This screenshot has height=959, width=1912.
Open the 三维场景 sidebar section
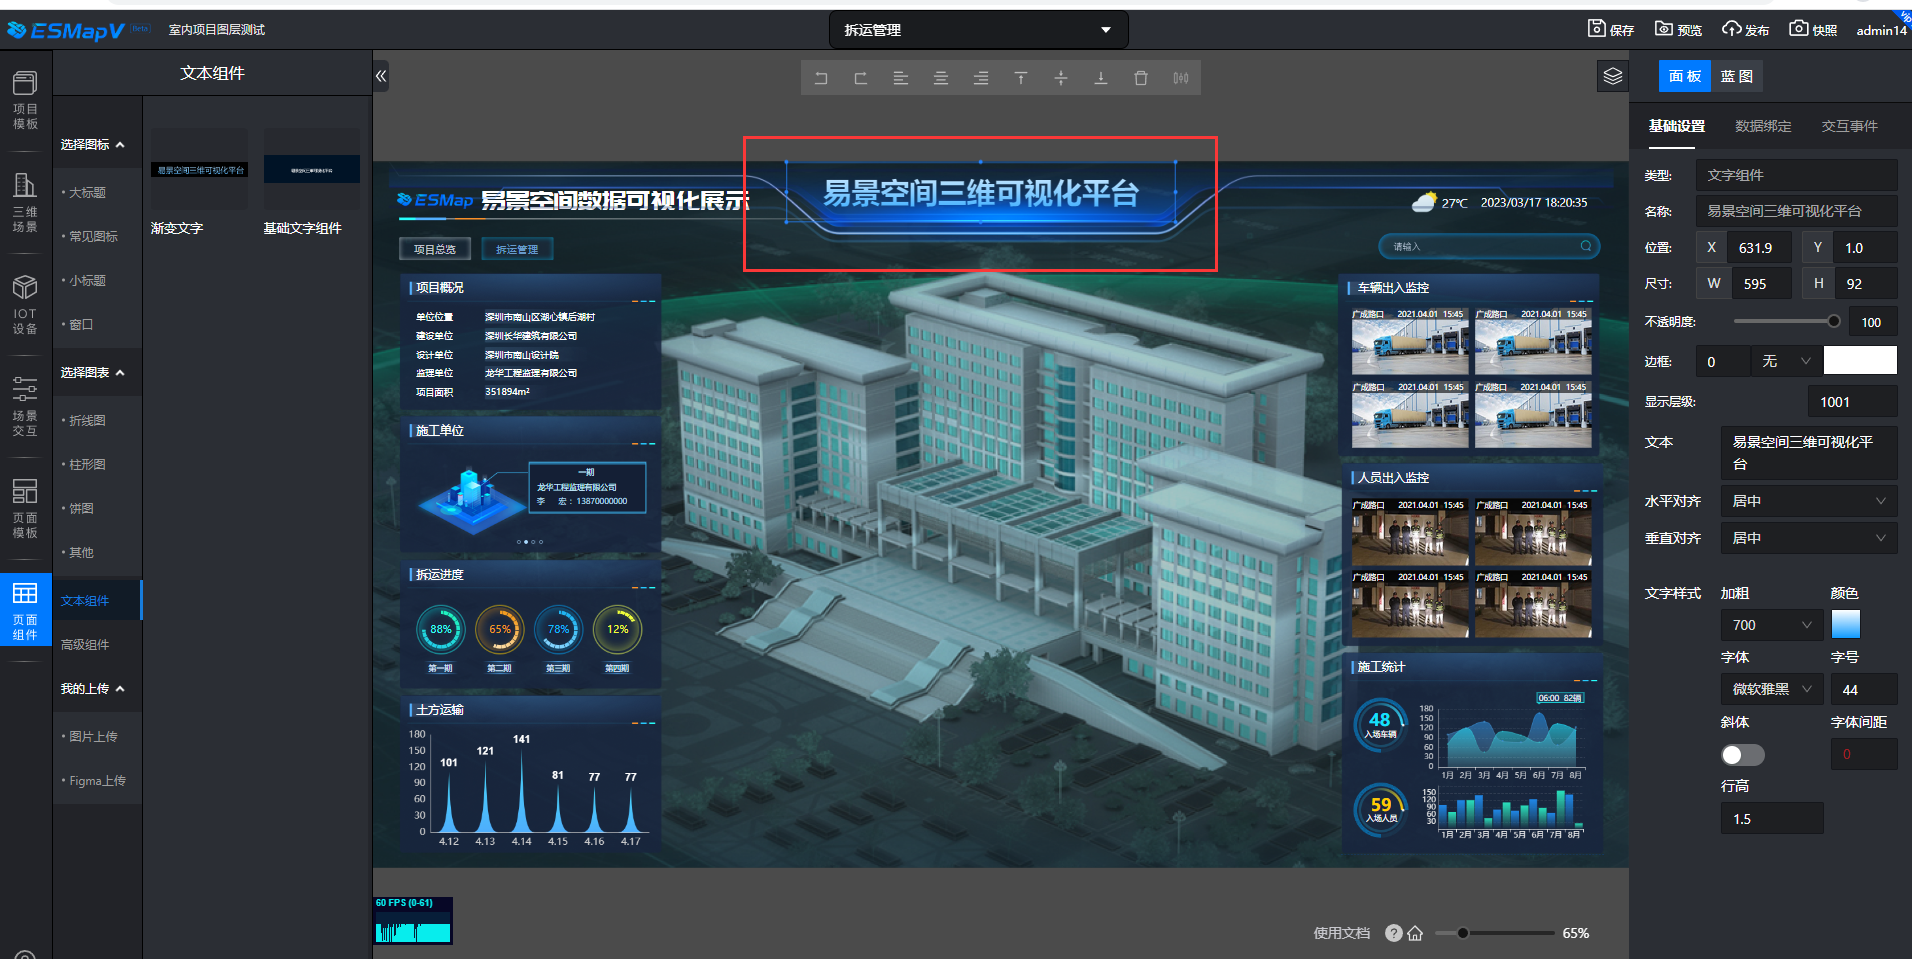point(25,202)
